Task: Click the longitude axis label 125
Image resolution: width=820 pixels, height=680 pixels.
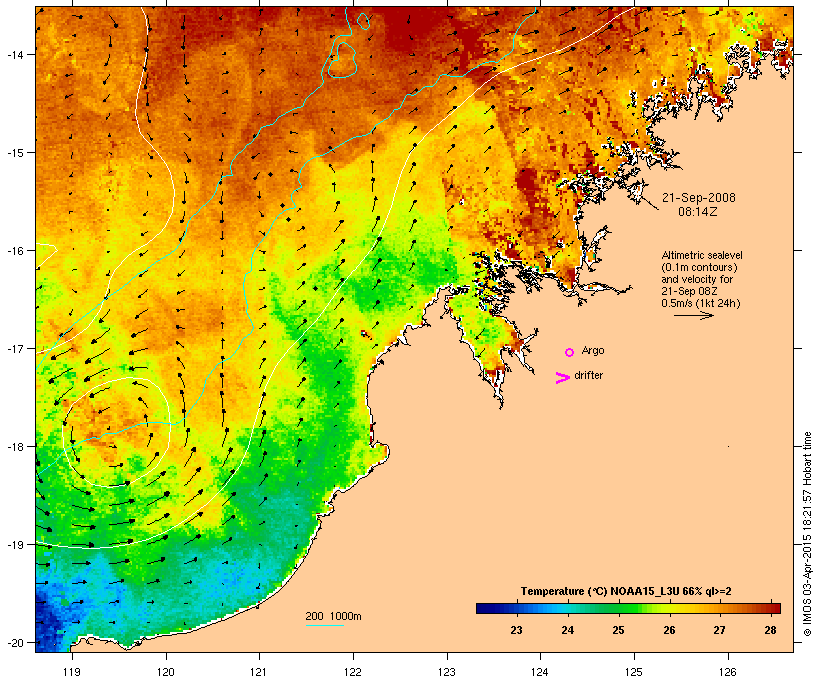Action: [x=634, y=672]
